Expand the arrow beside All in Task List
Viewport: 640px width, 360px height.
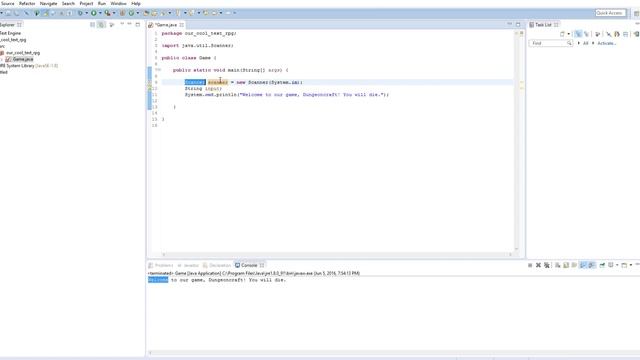click(x=578, y=43)
